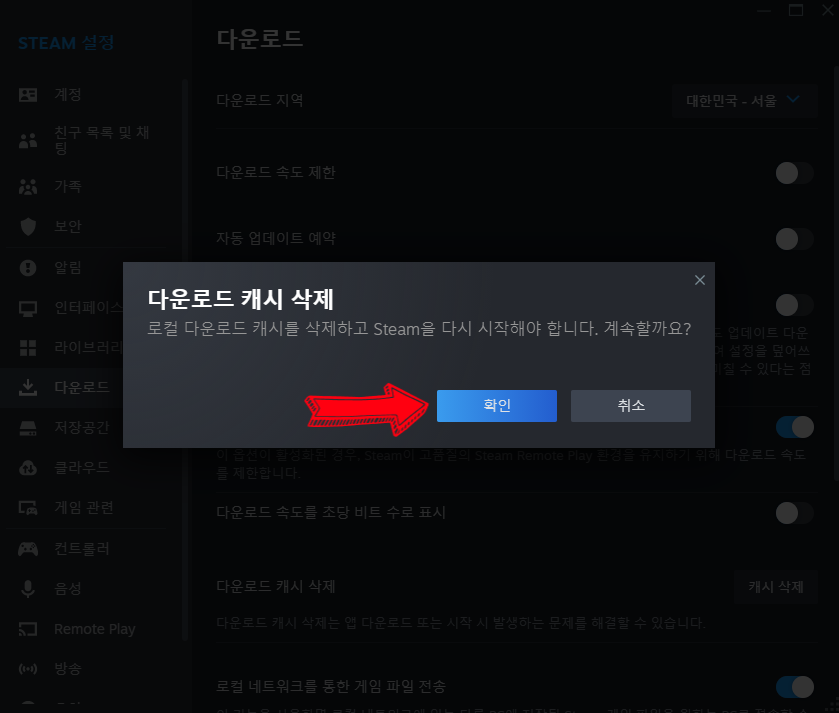Viewport: 839px width, 713px height.
Task: Open the 알림 settings section
Action: tap(67, 267)
